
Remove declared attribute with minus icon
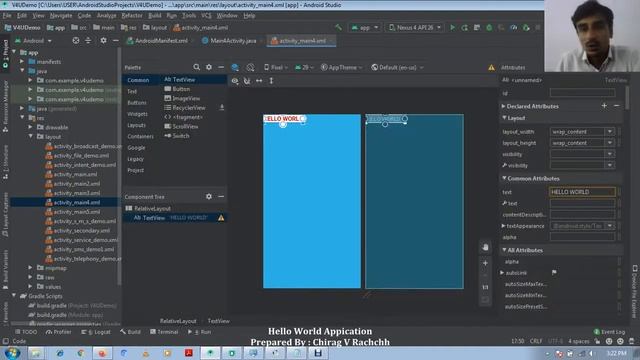click(616, 106)
